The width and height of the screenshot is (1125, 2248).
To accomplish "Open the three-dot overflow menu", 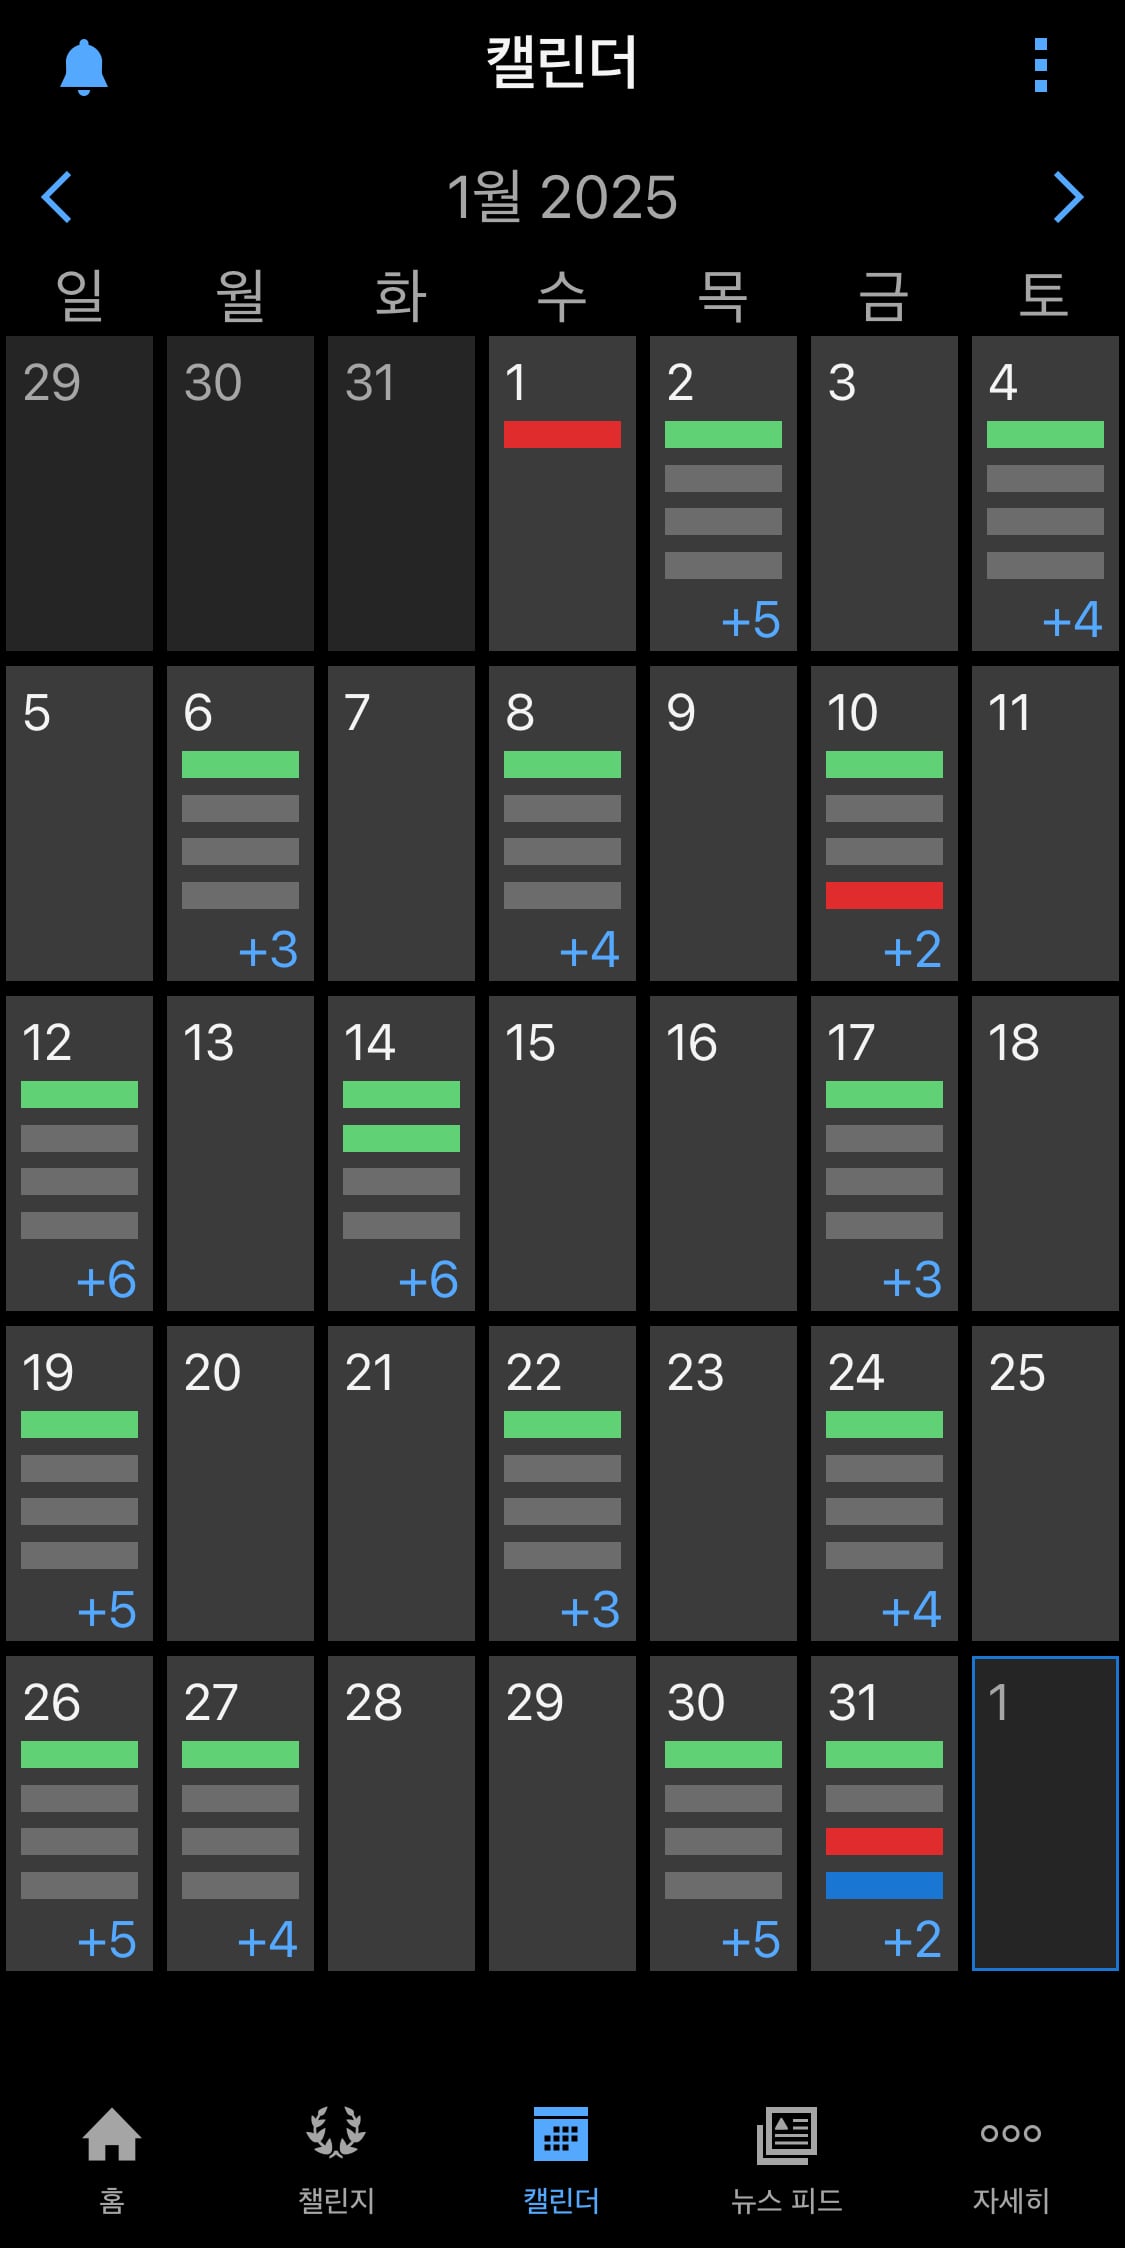I will click(x=1041, y=66).
